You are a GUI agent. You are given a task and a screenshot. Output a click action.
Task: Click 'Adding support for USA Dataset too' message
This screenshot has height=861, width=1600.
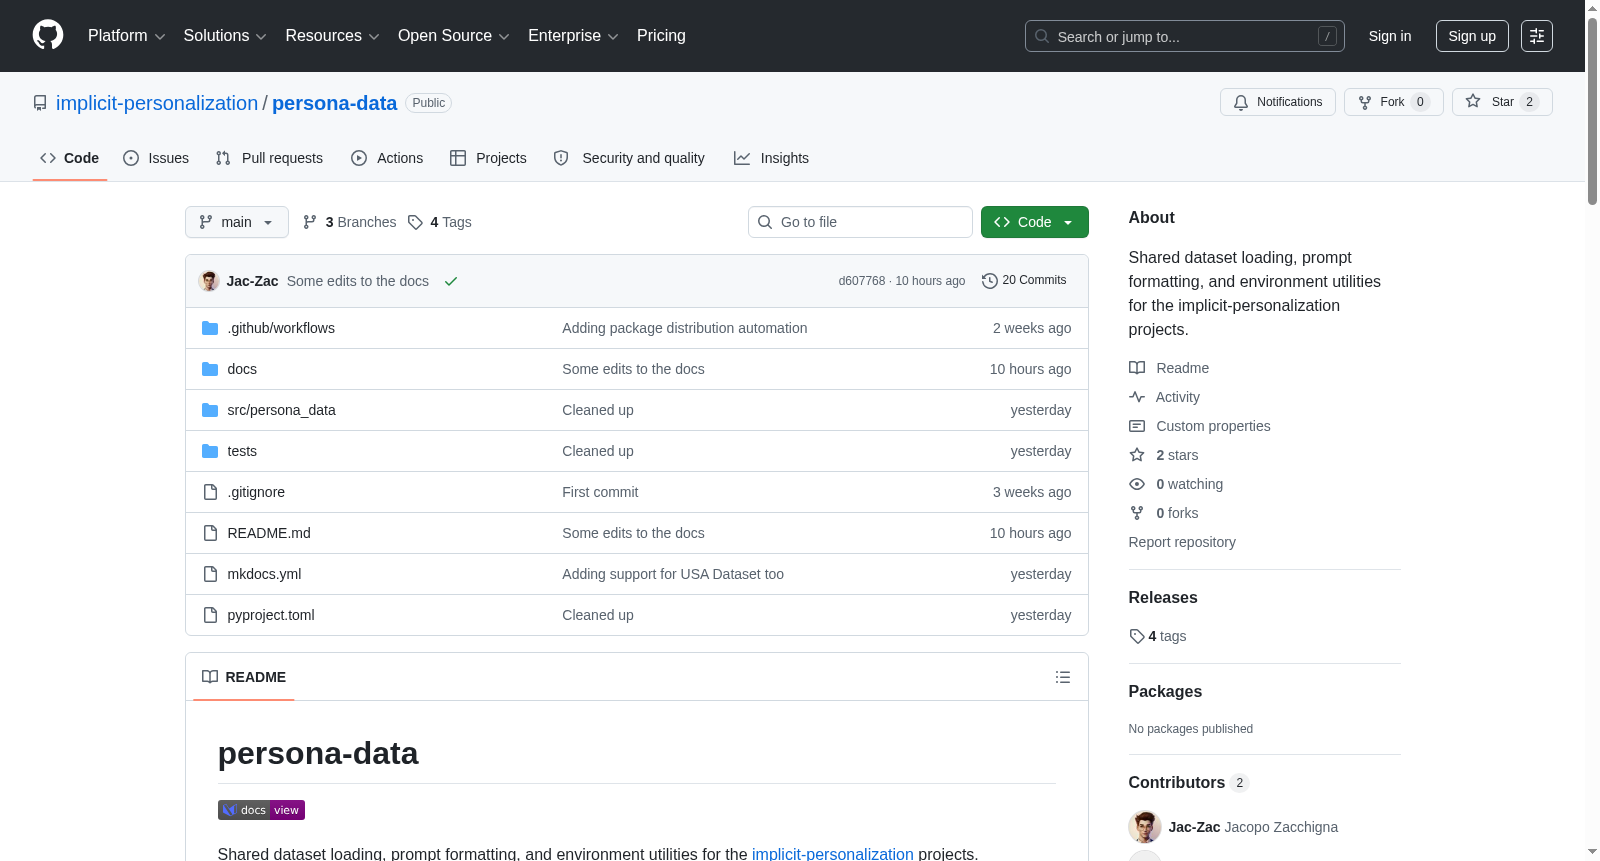pyautogui.click(x=673, y=574)
